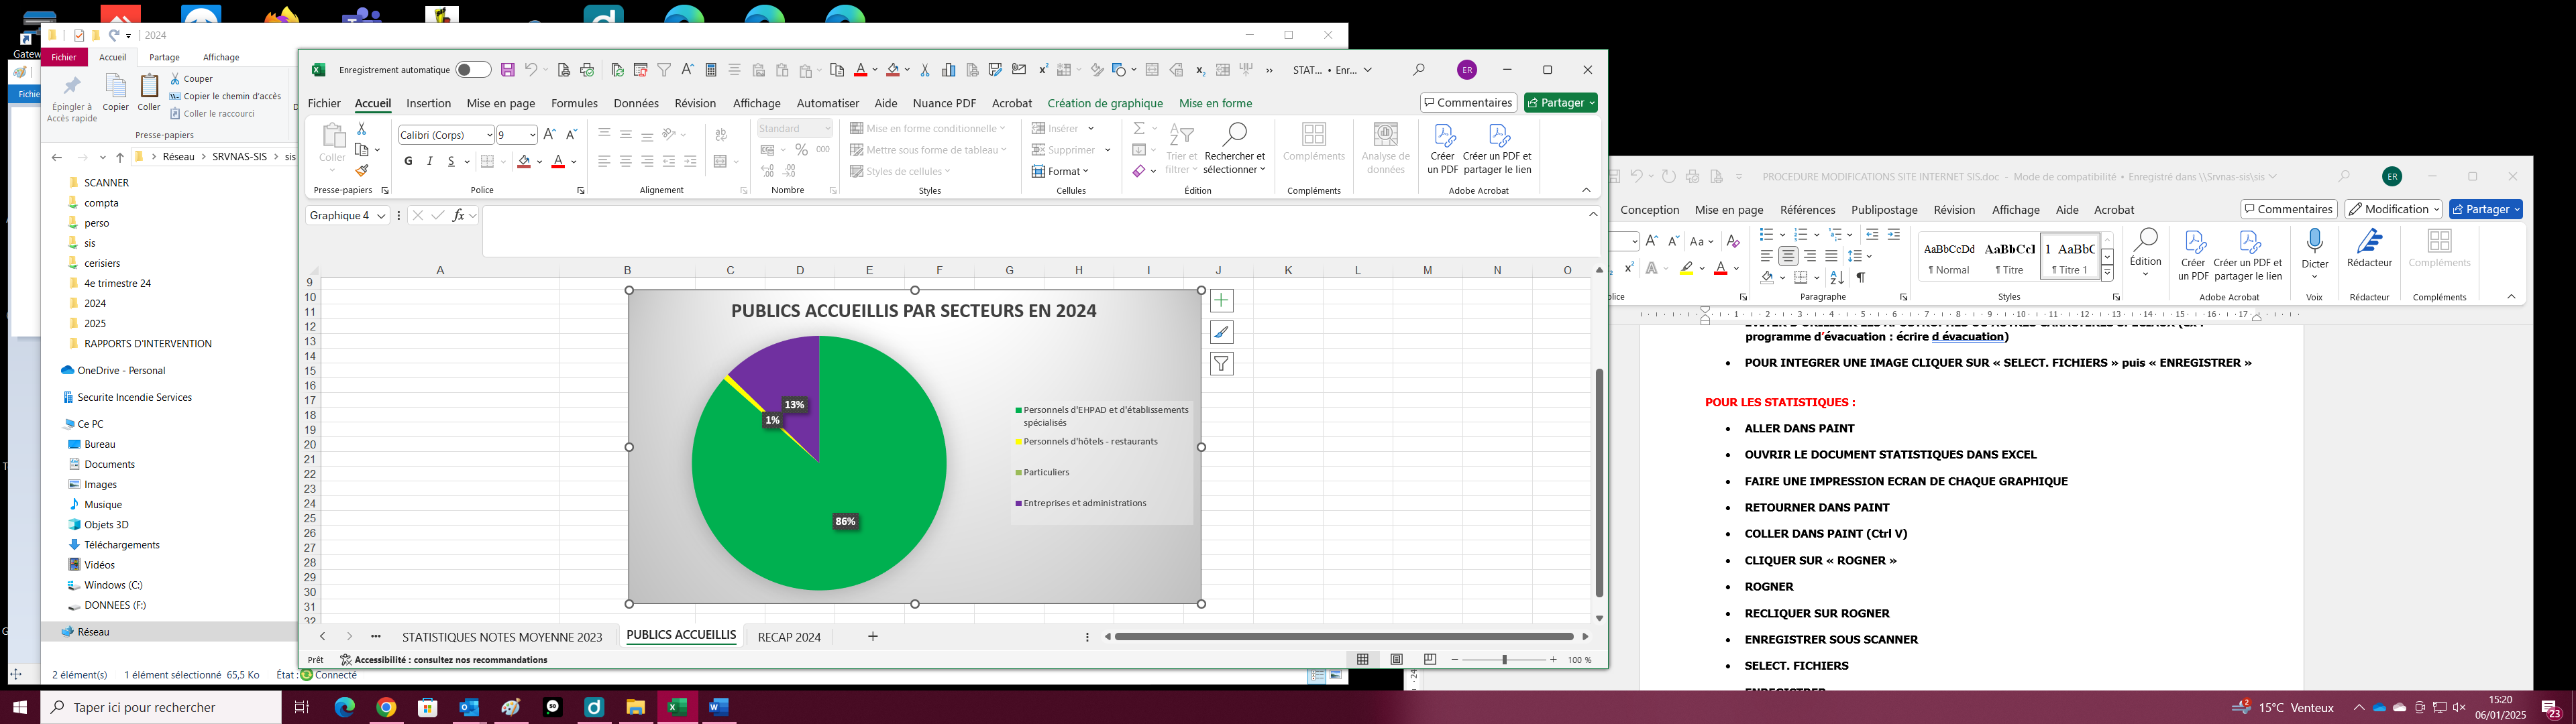This screenshot has width=2576, height=724.
Task: Click Commentaires button in Excel
Action: pyautogui.click(x=1468, y=103)
